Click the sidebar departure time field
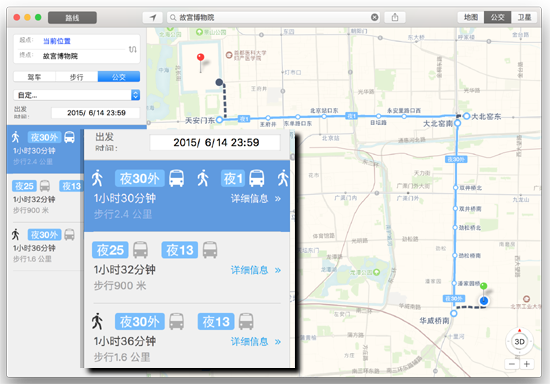 coord(95,113)
